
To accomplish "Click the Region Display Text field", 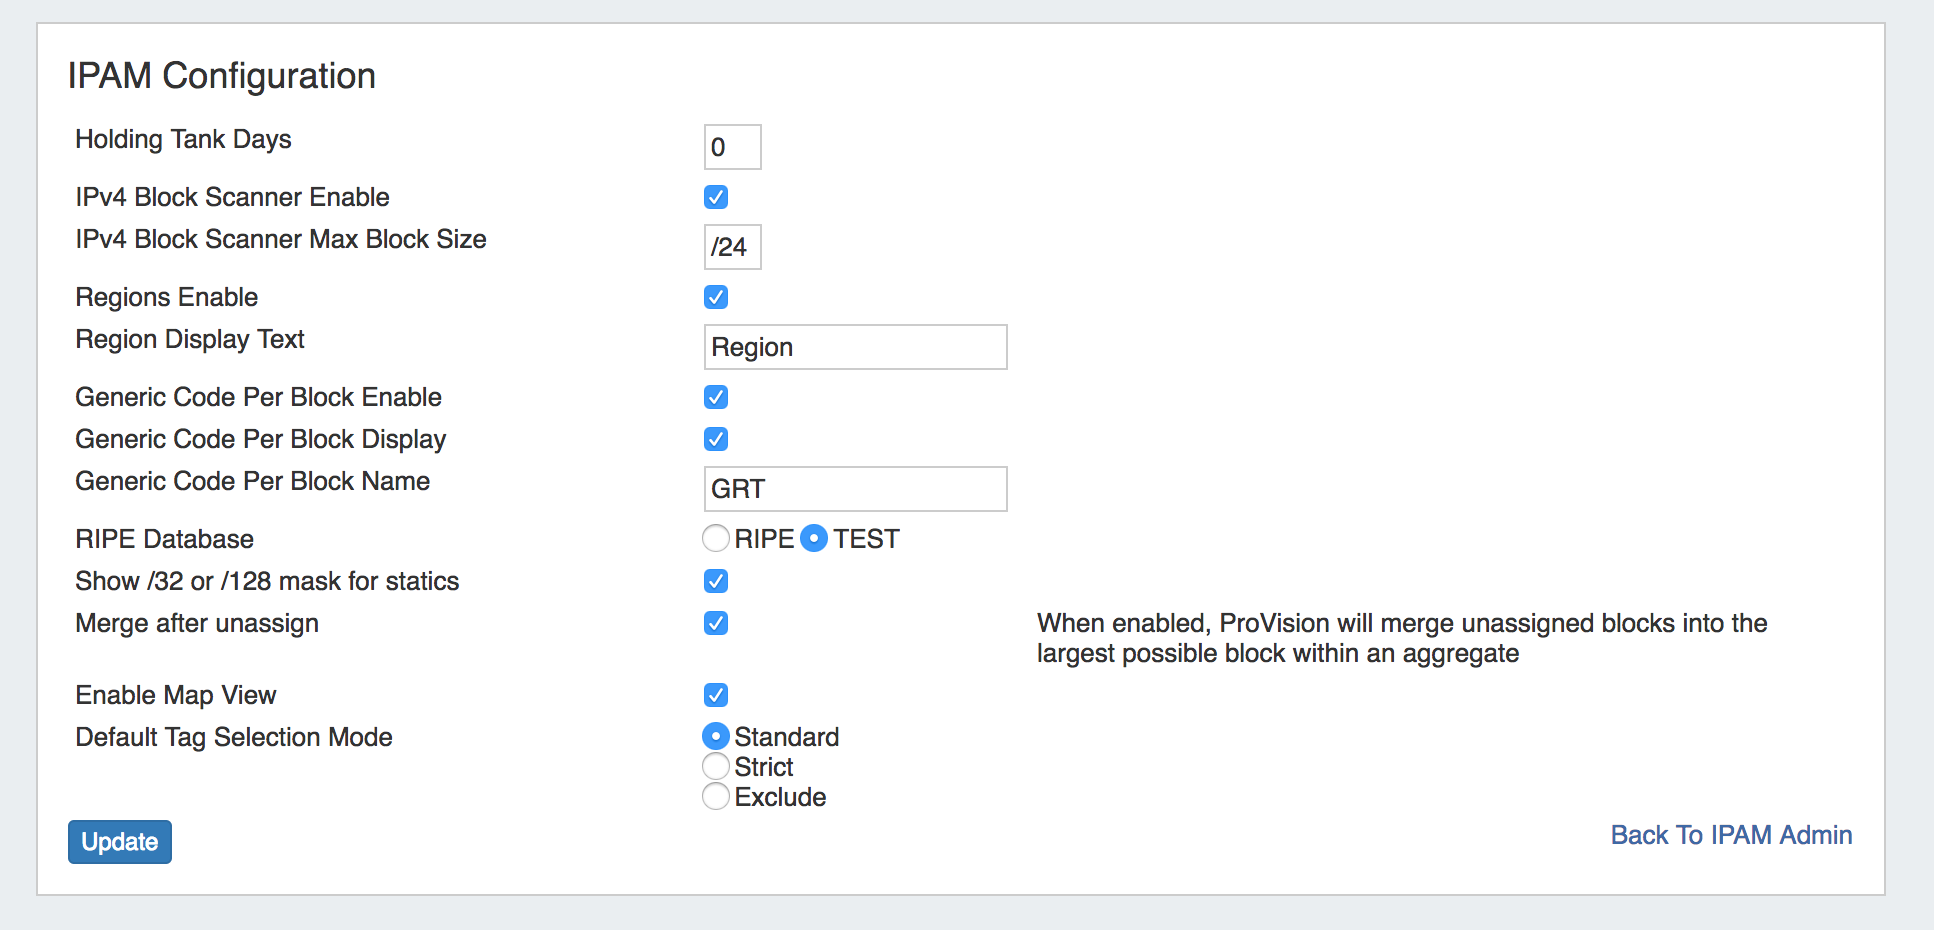I will pos(855,347).
